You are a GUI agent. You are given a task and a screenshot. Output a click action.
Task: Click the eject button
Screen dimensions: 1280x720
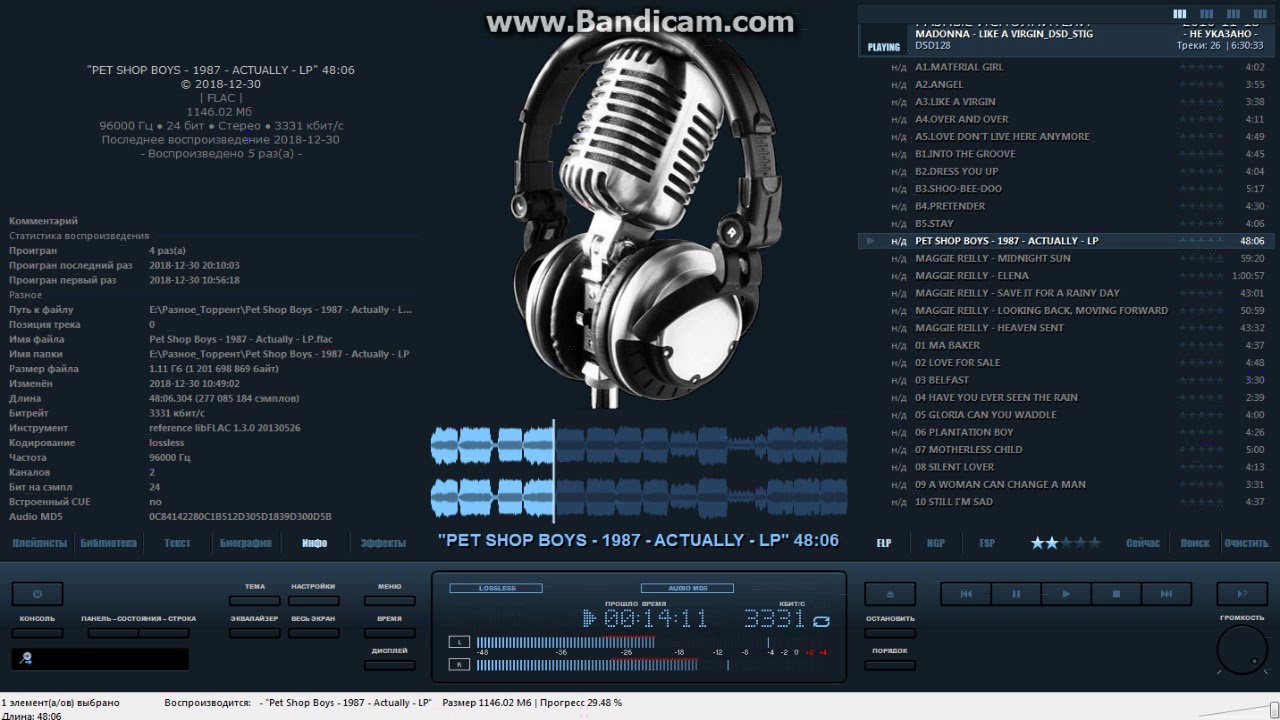click(x=890, y=593)
